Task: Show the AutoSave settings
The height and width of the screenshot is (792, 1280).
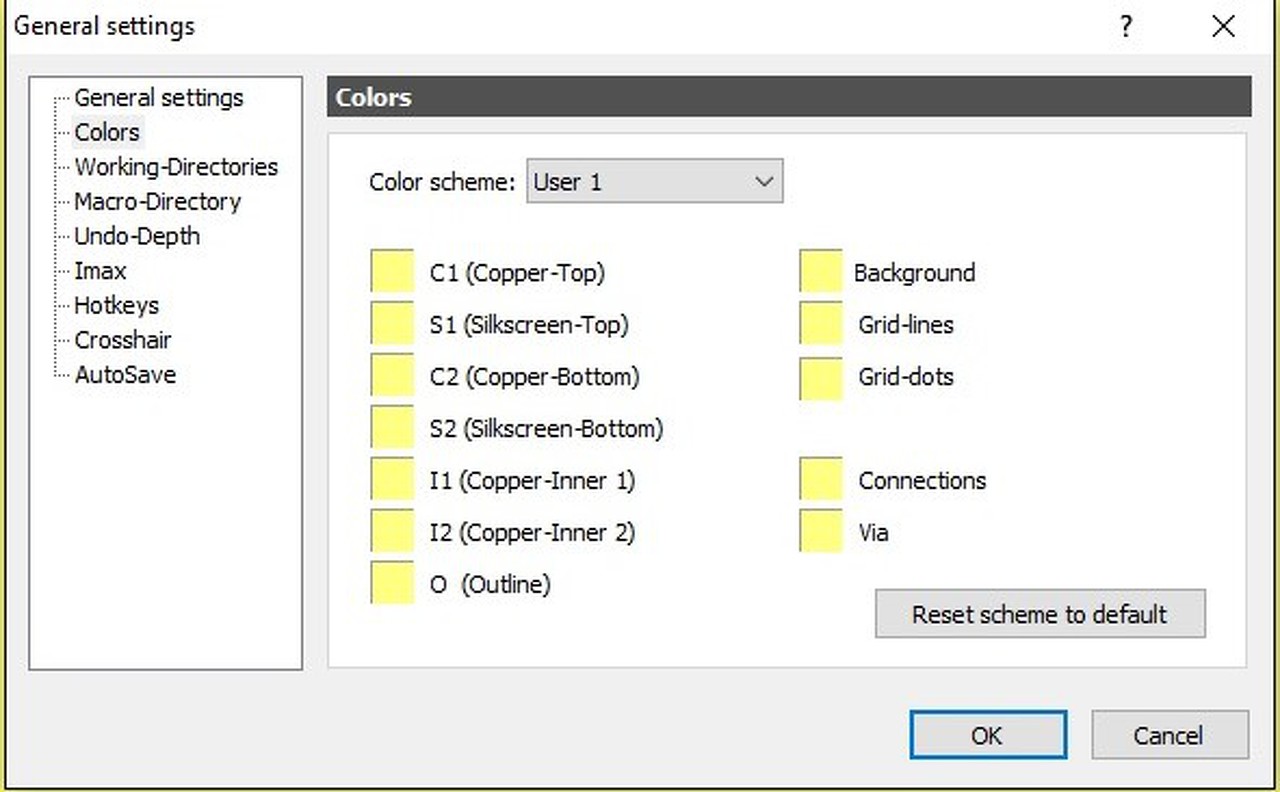Action: click(125, 375)
